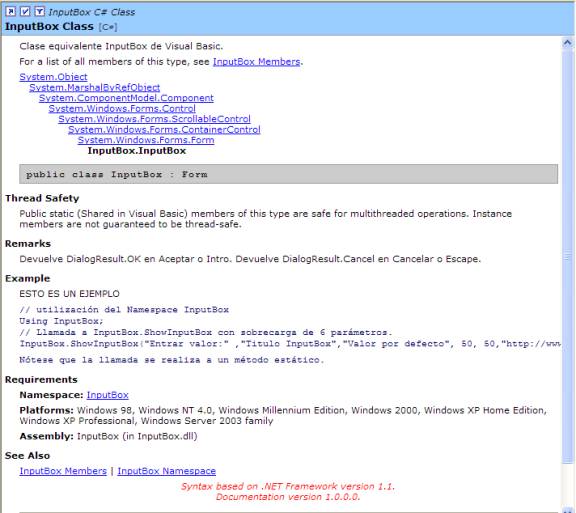This screenshot has width=576, height=513.
Task: Open System.Windows.Forms.ContainerControl link
Action: (x=164, y=130)
